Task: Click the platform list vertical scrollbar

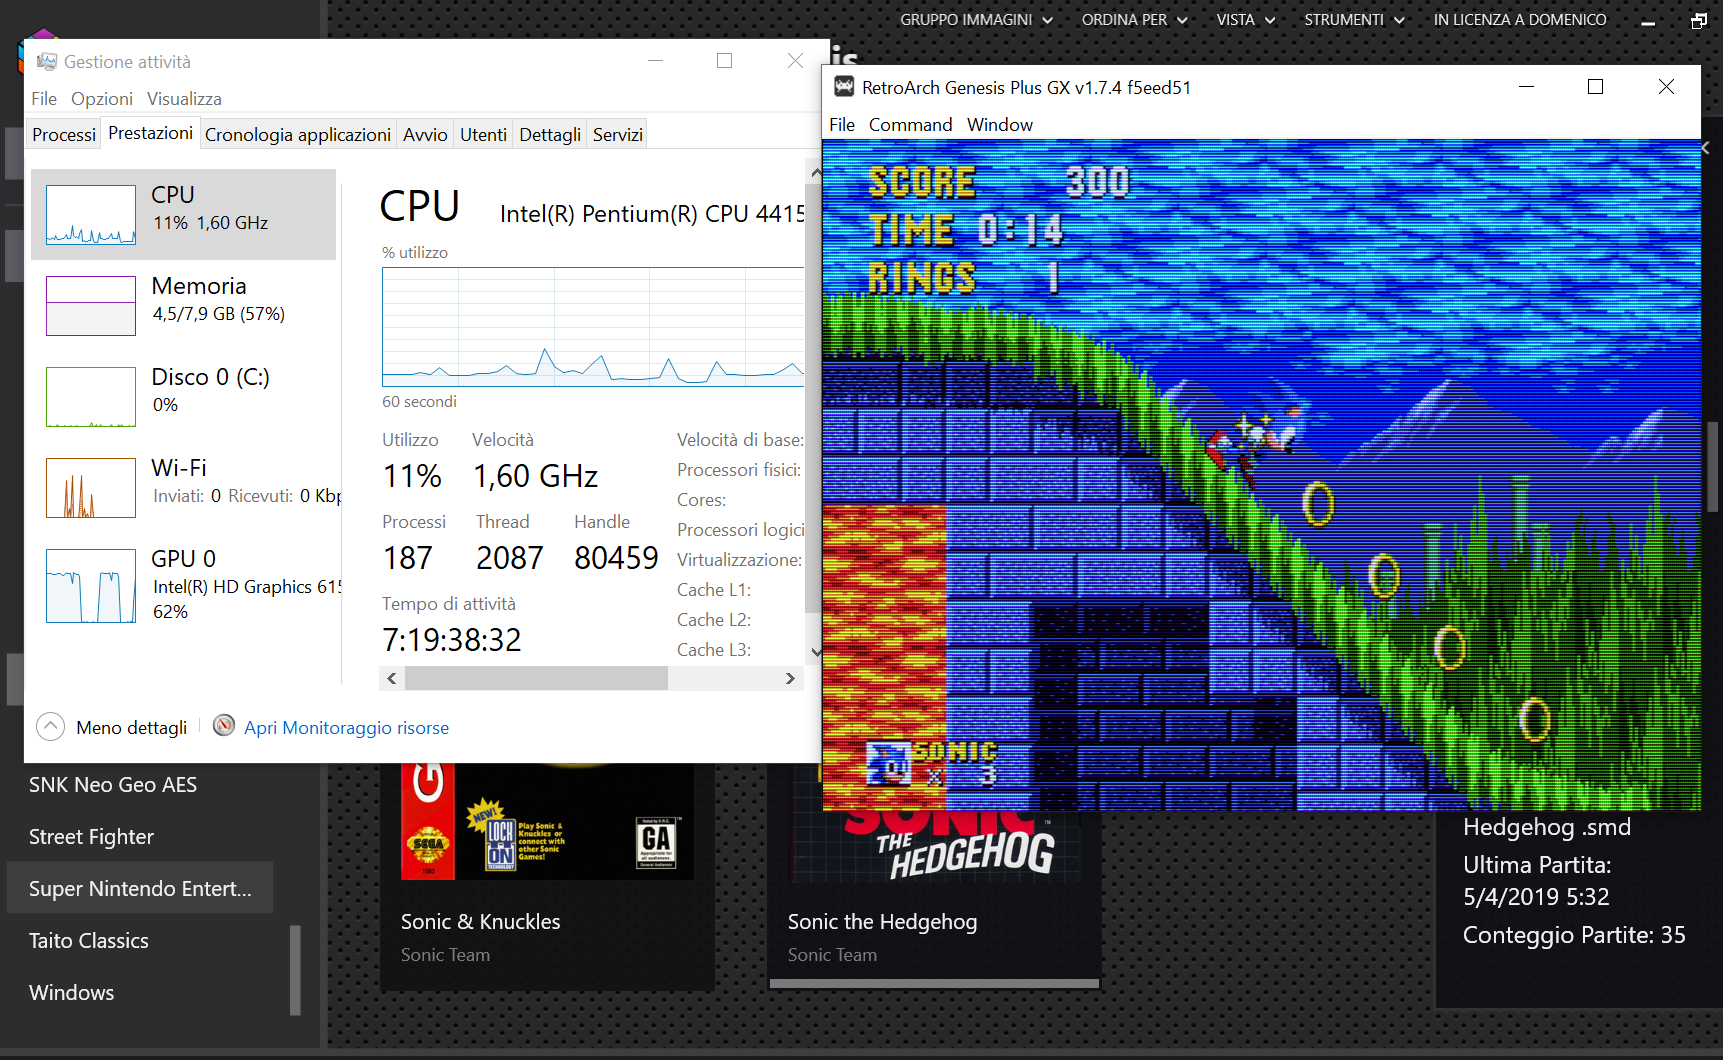Action: [x=295, y=970]
